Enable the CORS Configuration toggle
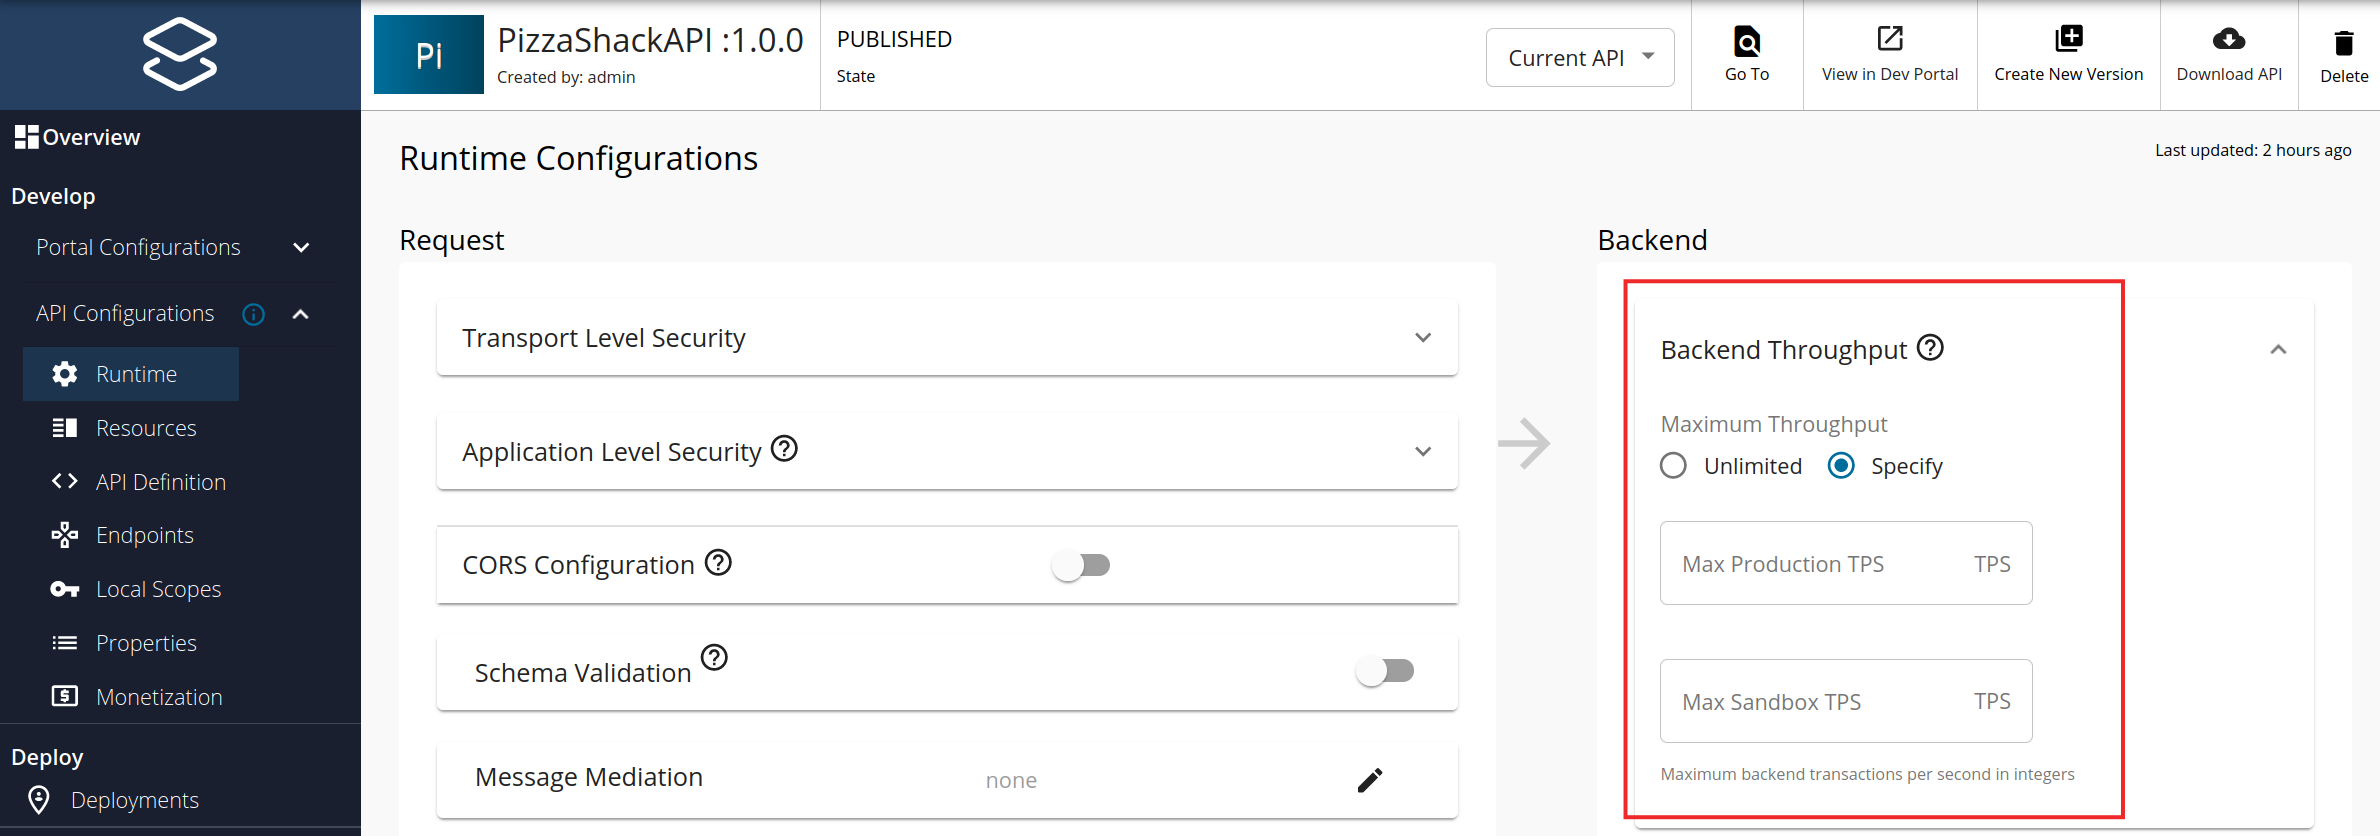Viewport: 2380px width, 836px height. (x=1081, y=565)
